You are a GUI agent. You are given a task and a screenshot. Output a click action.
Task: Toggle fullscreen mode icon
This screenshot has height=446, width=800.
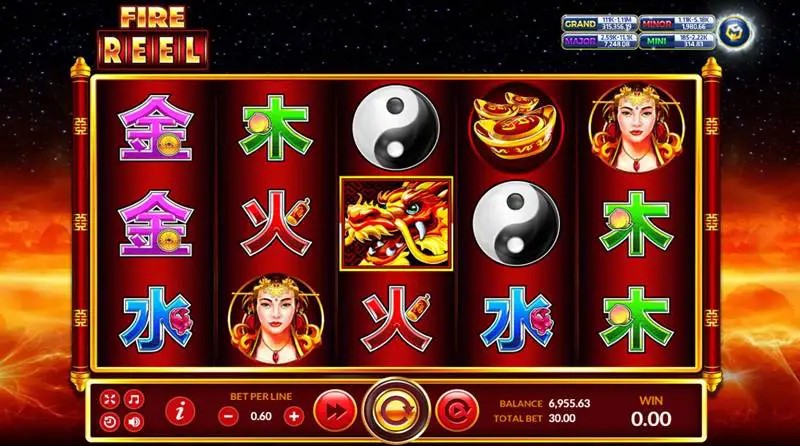(110, 399)
